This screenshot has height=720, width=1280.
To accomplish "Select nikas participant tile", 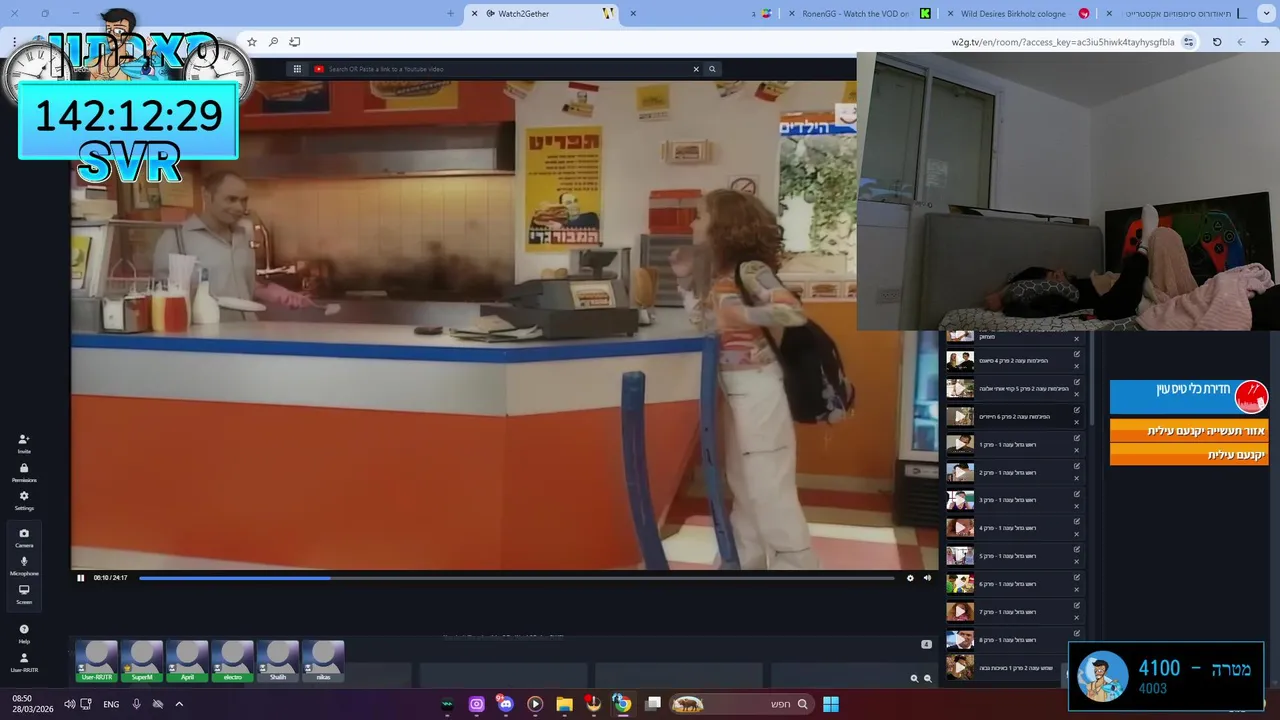I will click(323, 661).
